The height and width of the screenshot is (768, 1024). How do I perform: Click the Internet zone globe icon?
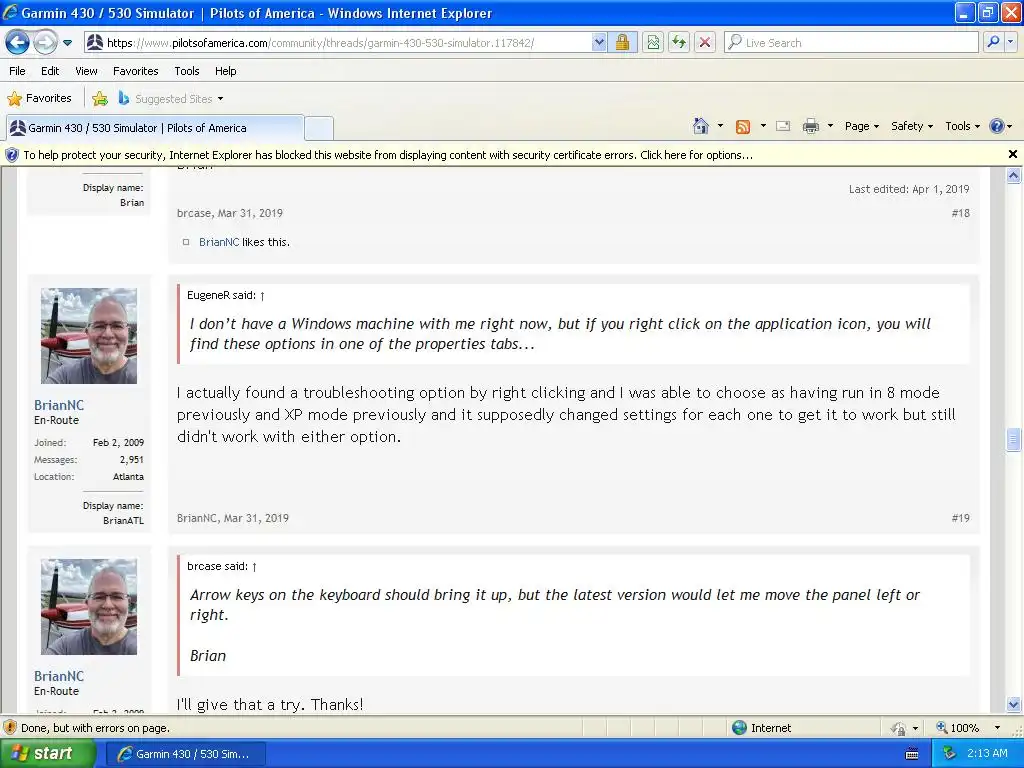[x=739, y=728]
